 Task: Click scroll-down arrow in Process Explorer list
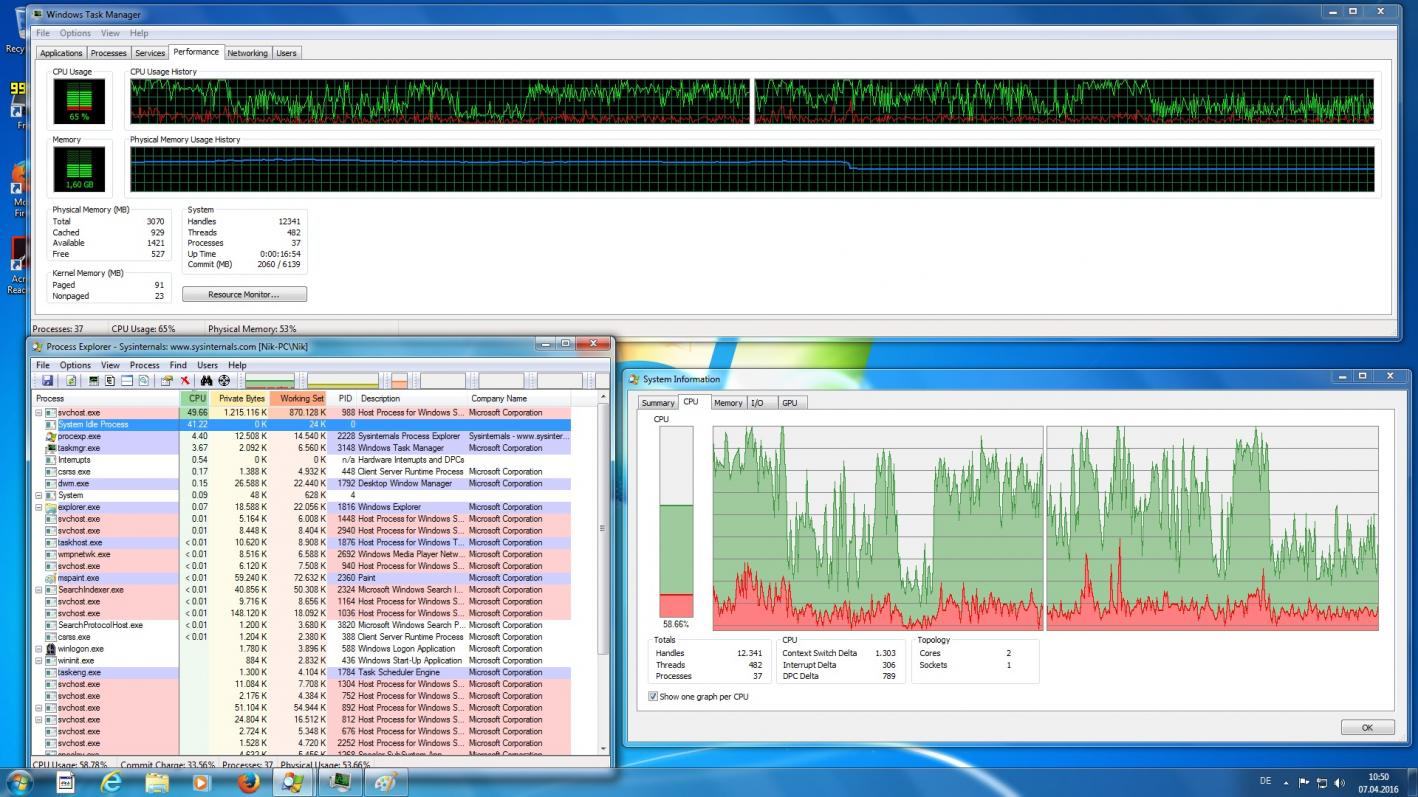click(603, 748)
